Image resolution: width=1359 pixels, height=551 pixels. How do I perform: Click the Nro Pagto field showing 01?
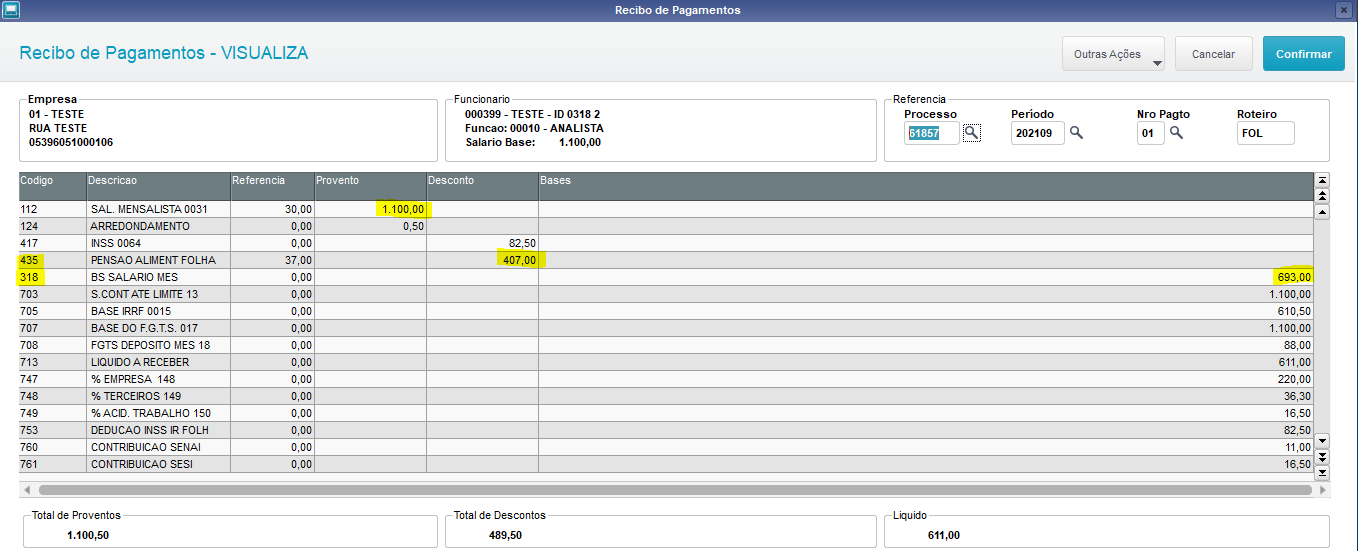(1151, 133)
